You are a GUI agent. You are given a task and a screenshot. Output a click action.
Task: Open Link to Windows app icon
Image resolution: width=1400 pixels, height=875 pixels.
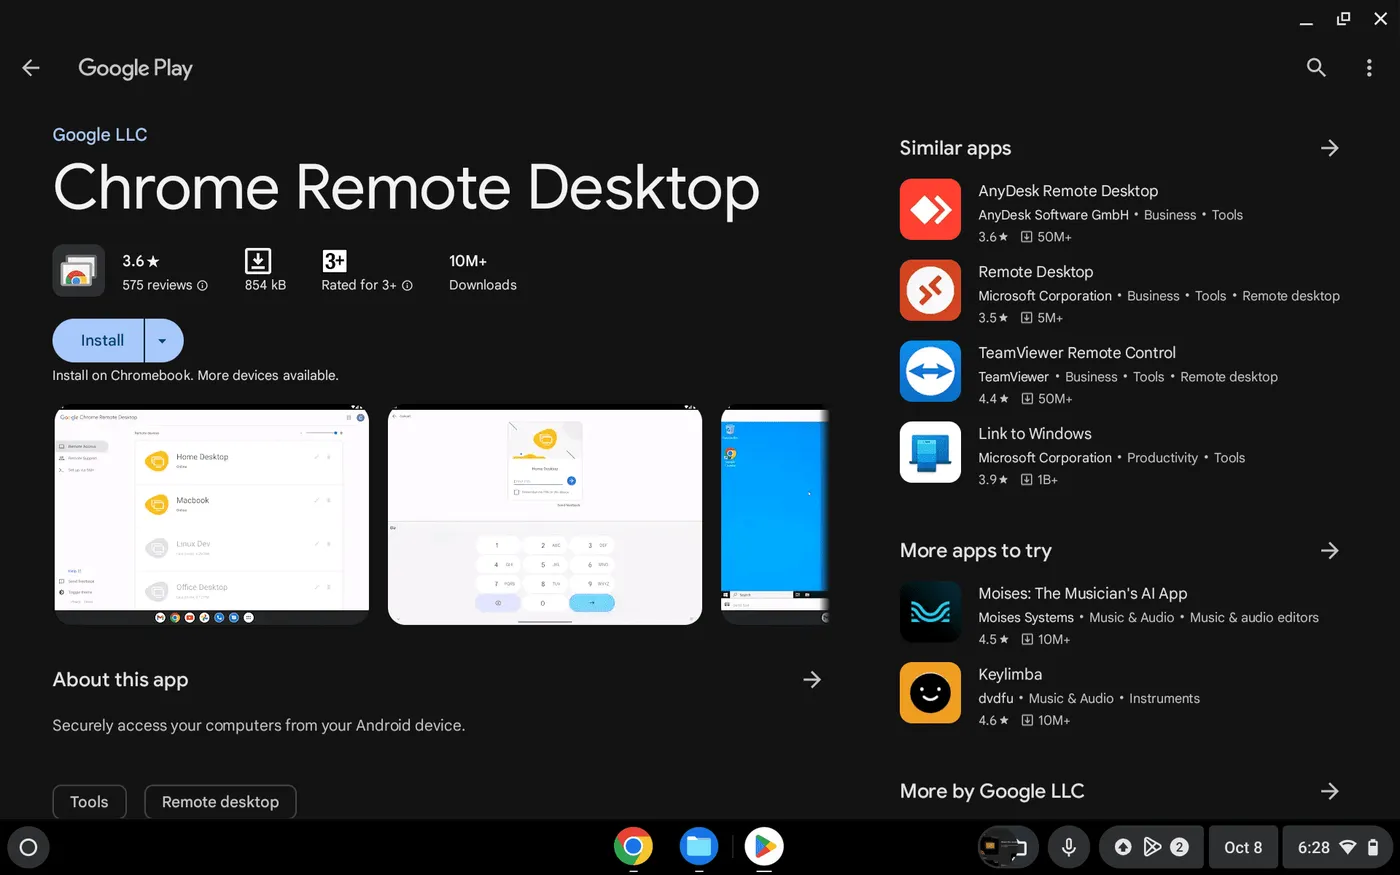point(930,452)
